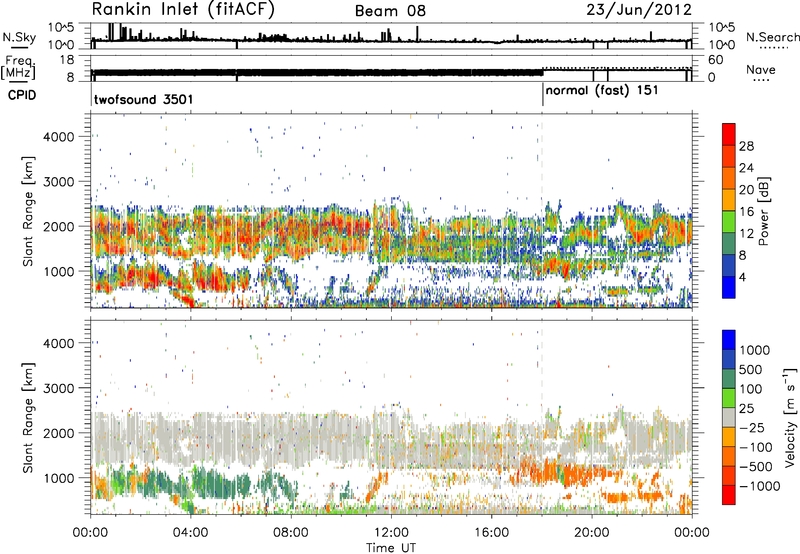Click the '25' label on the velocity colorbar
Viewport: 800px width, 554px height.
click(x=746, y=409)
